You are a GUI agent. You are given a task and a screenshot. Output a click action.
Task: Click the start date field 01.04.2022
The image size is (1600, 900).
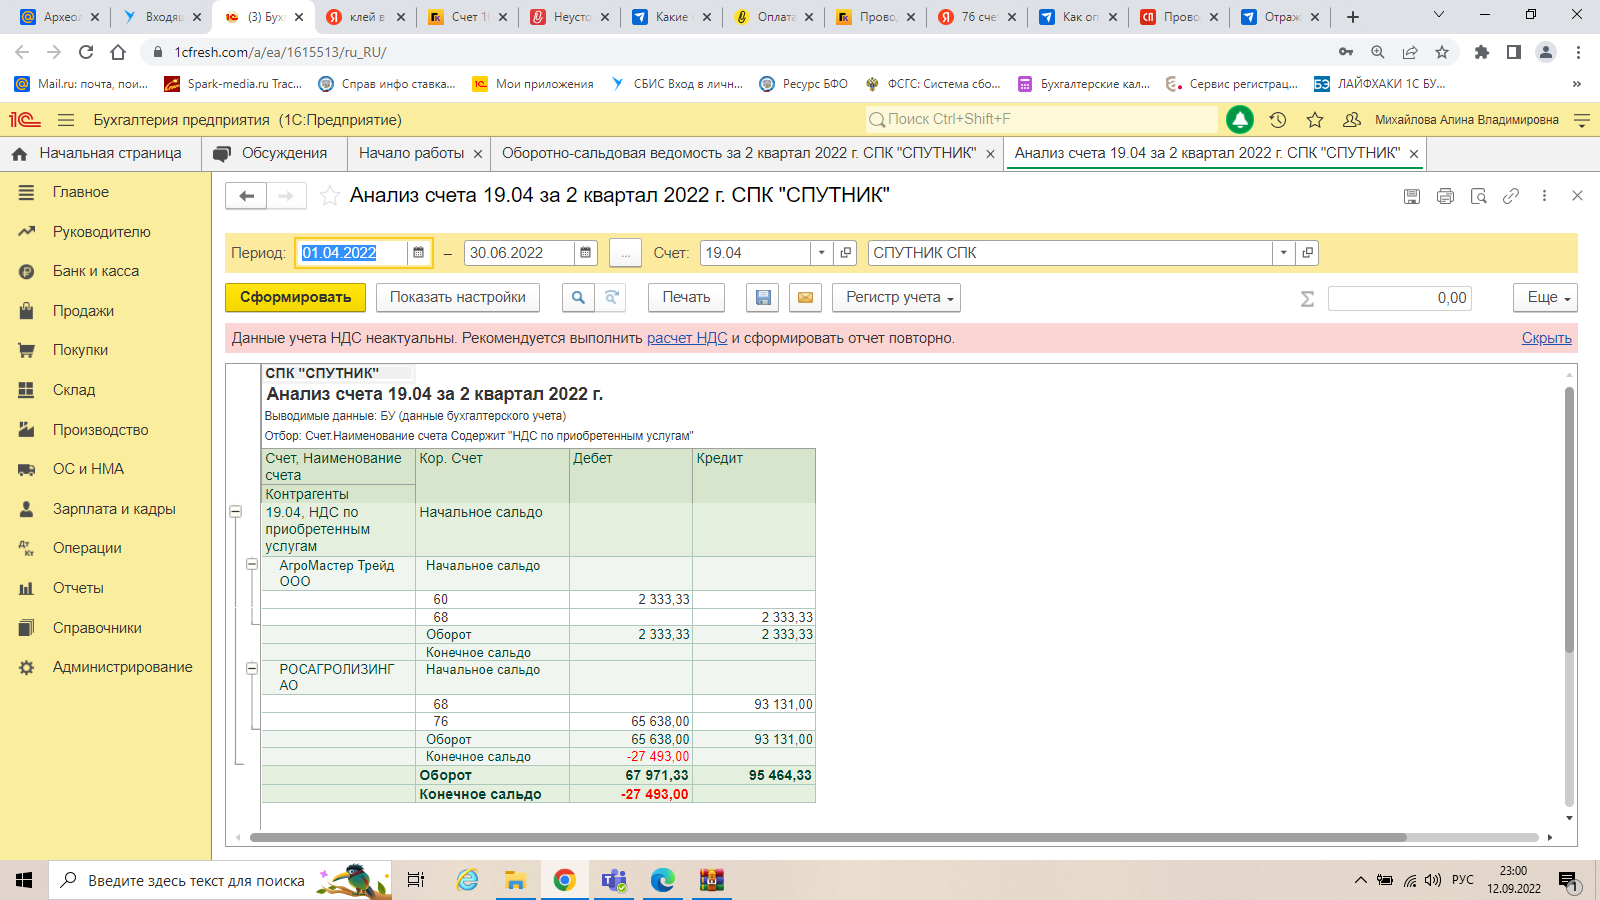352,253
